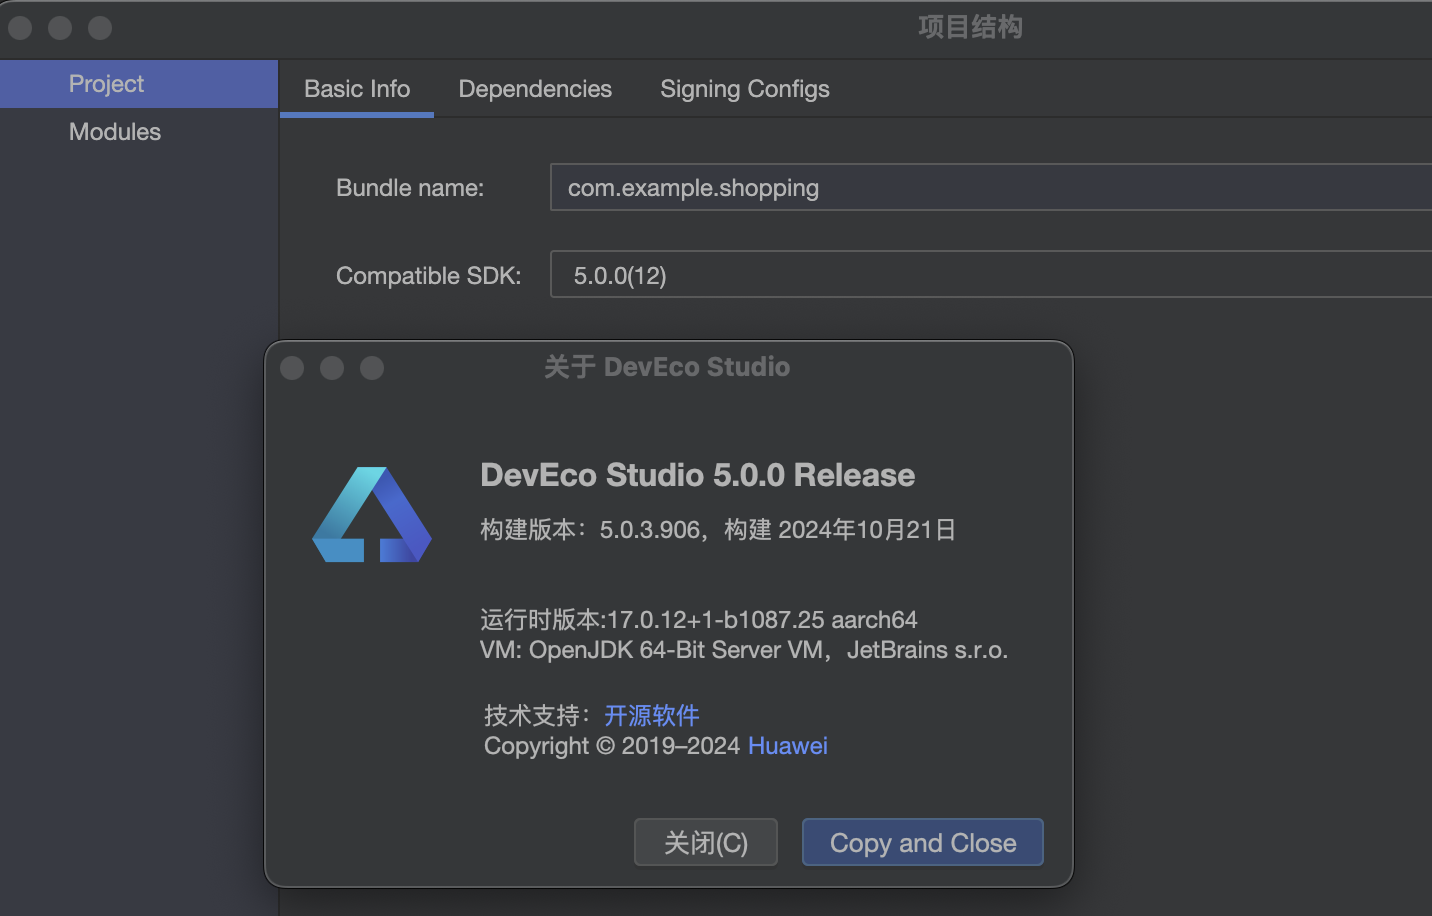
Task: Zoom the 项目结构 window
Action: (100, 28)
